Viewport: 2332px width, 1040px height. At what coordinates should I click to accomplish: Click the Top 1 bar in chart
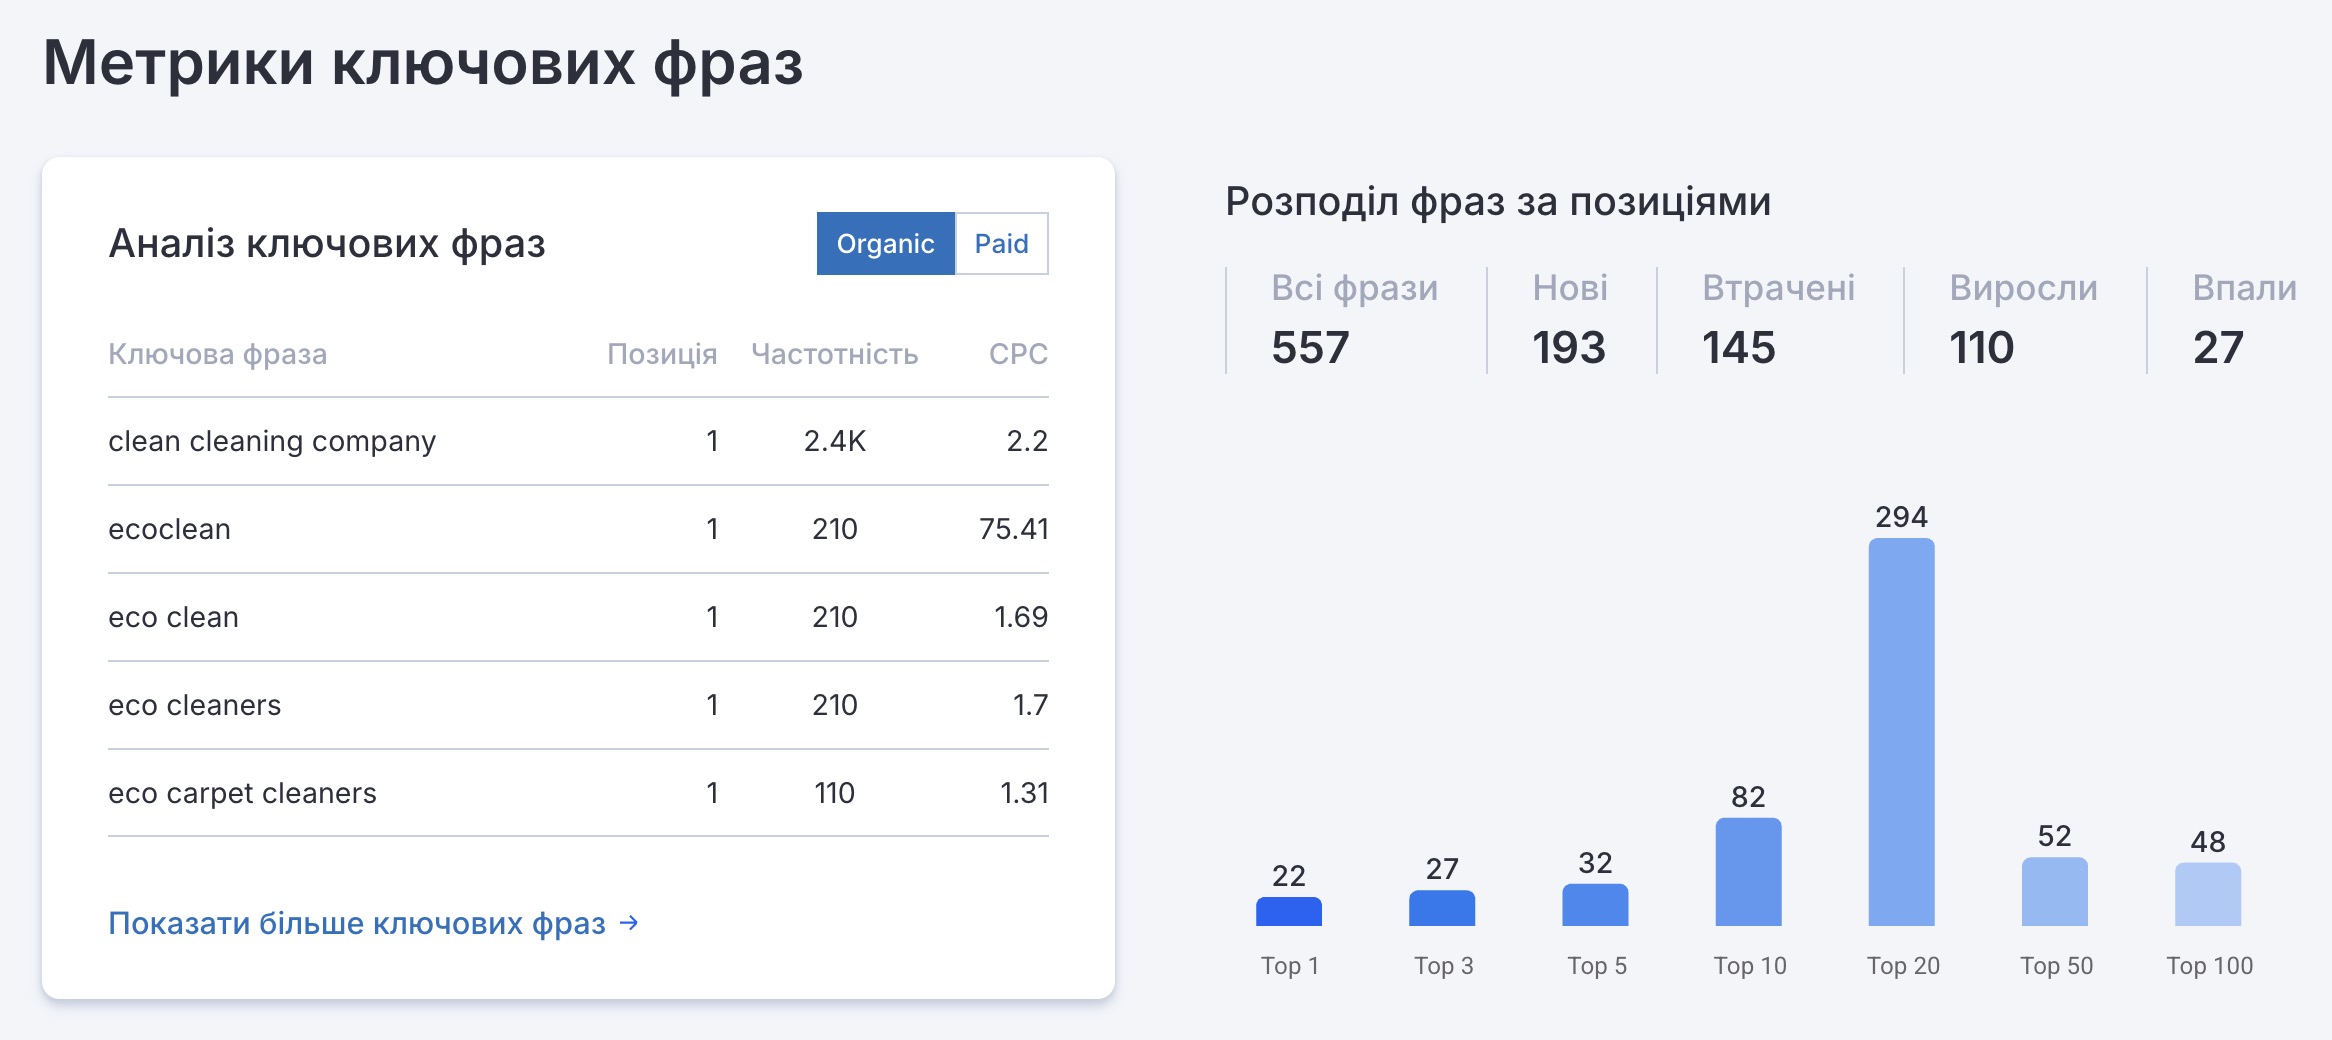pos(1288,911)
